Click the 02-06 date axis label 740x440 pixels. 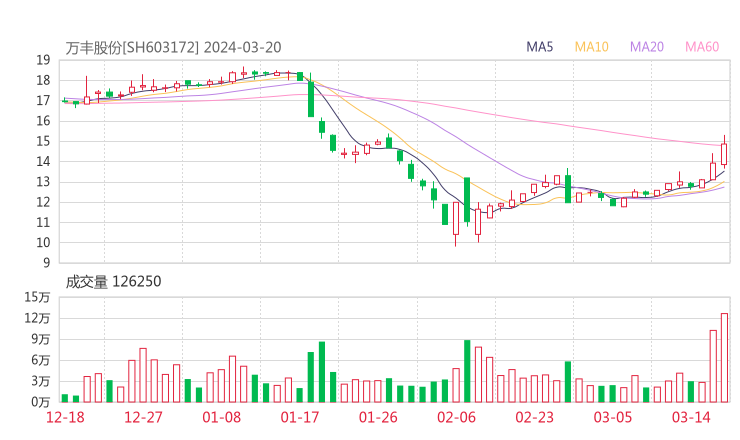tap(456, 417)
